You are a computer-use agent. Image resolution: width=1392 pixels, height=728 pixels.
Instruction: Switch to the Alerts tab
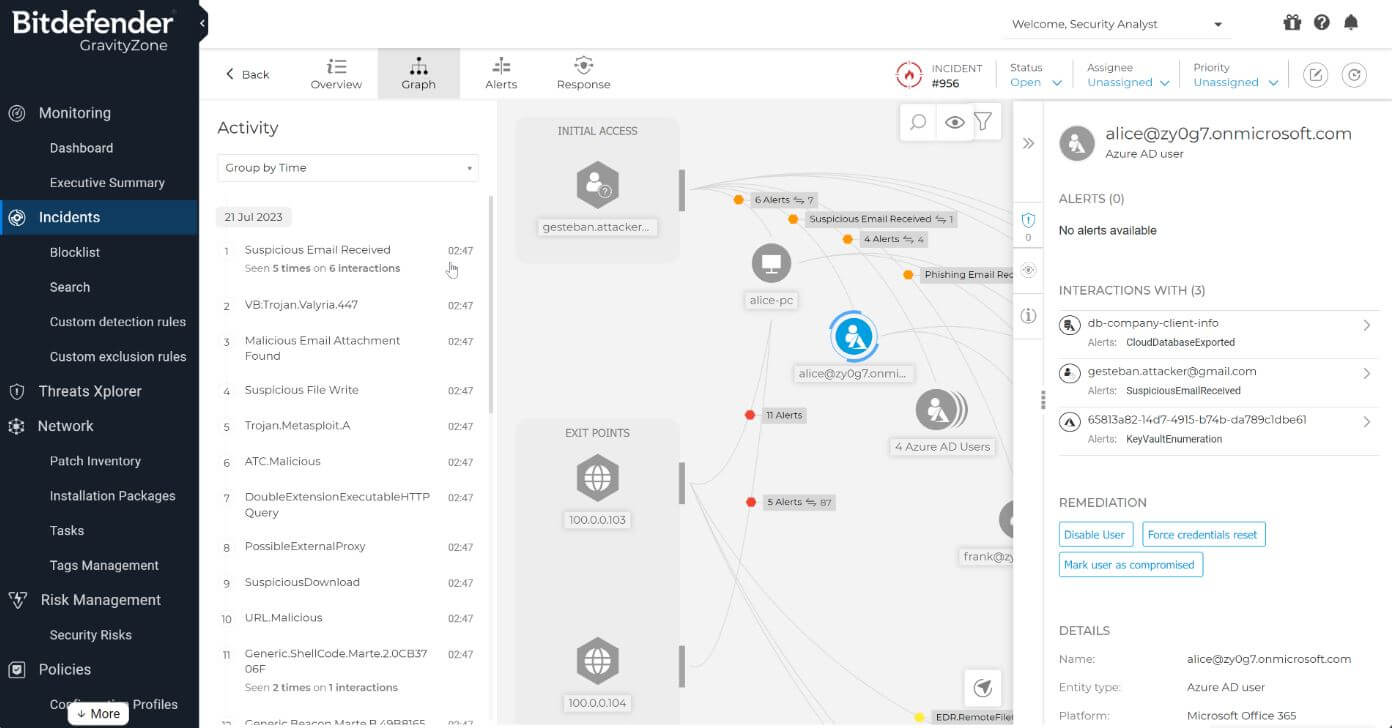point(501,74)
